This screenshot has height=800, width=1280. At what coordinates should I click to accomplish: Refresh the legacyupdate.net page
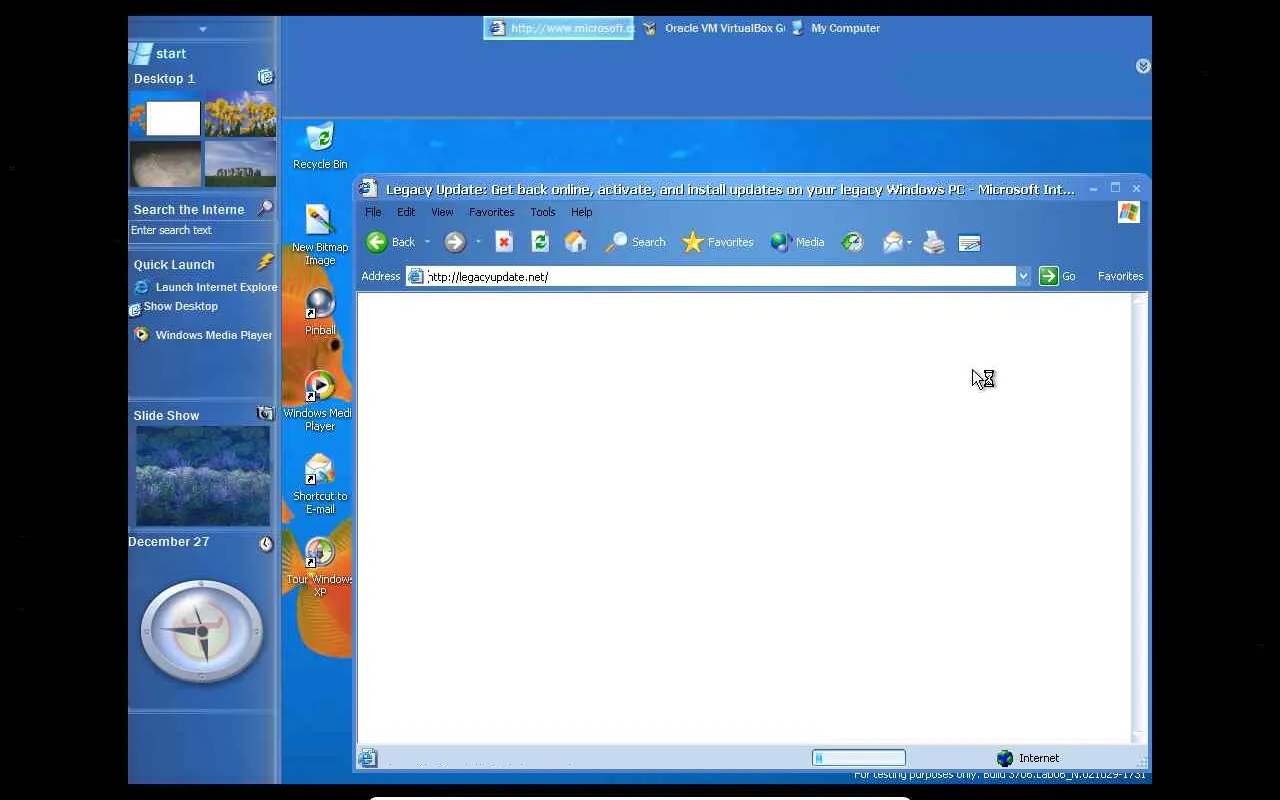(x=540, y=242)
